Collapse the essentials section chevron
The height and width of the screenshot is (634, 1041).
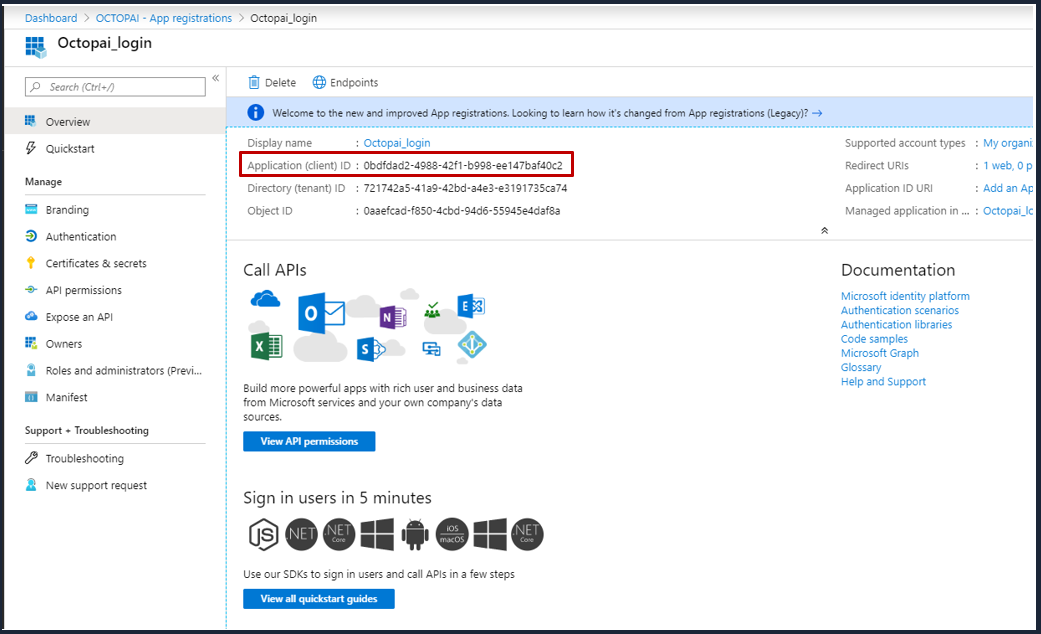click(824, 230)
